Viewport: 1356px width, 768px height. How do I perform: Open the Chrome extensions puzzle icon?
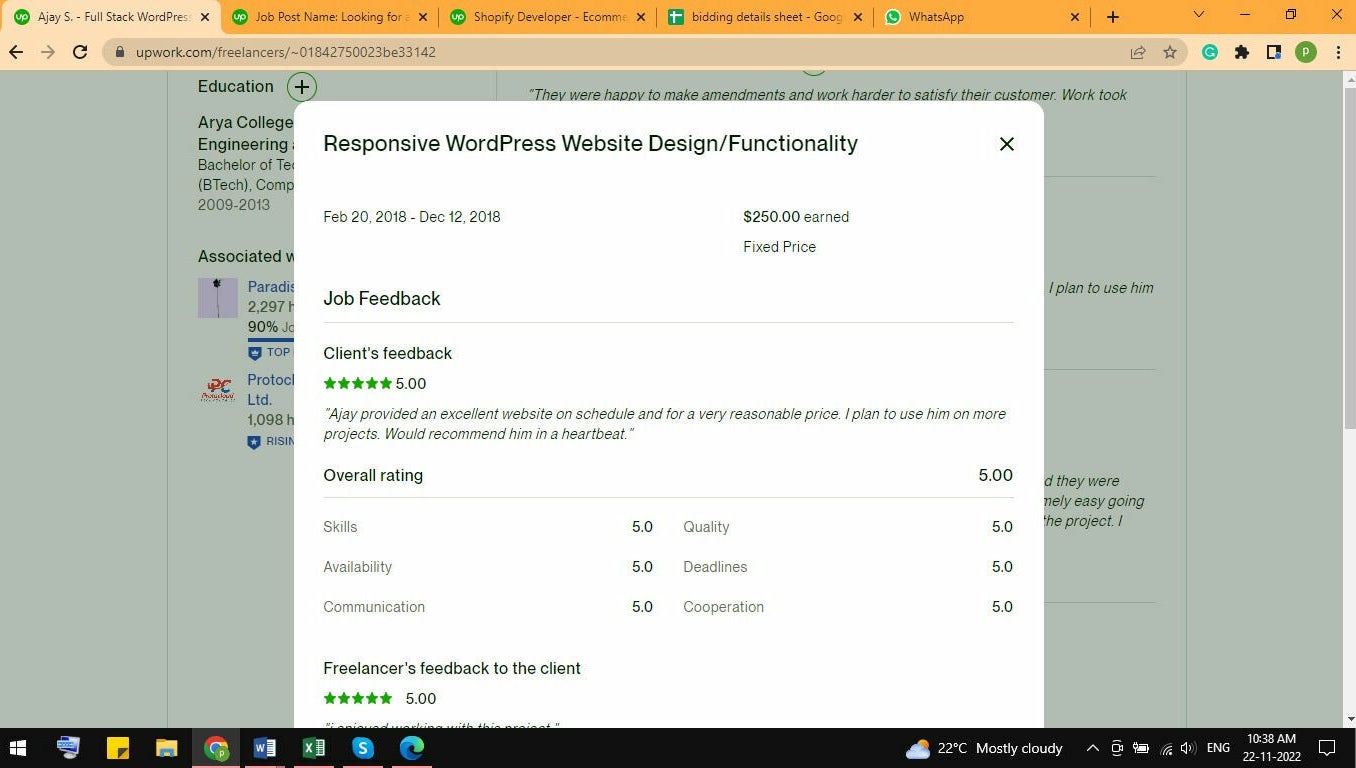[1242, 52]
